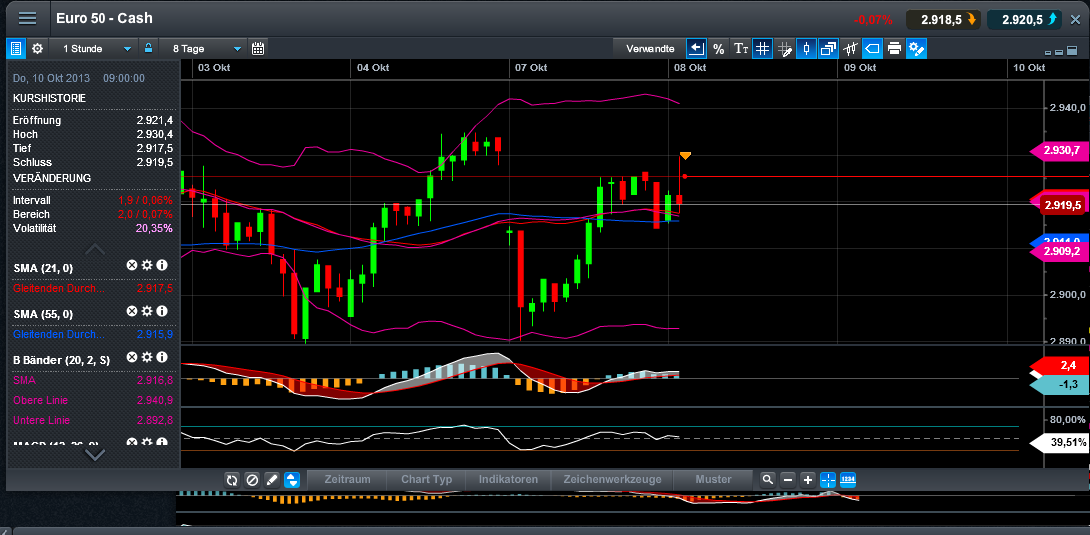Click the Euro 50 - Cash title

104,19
